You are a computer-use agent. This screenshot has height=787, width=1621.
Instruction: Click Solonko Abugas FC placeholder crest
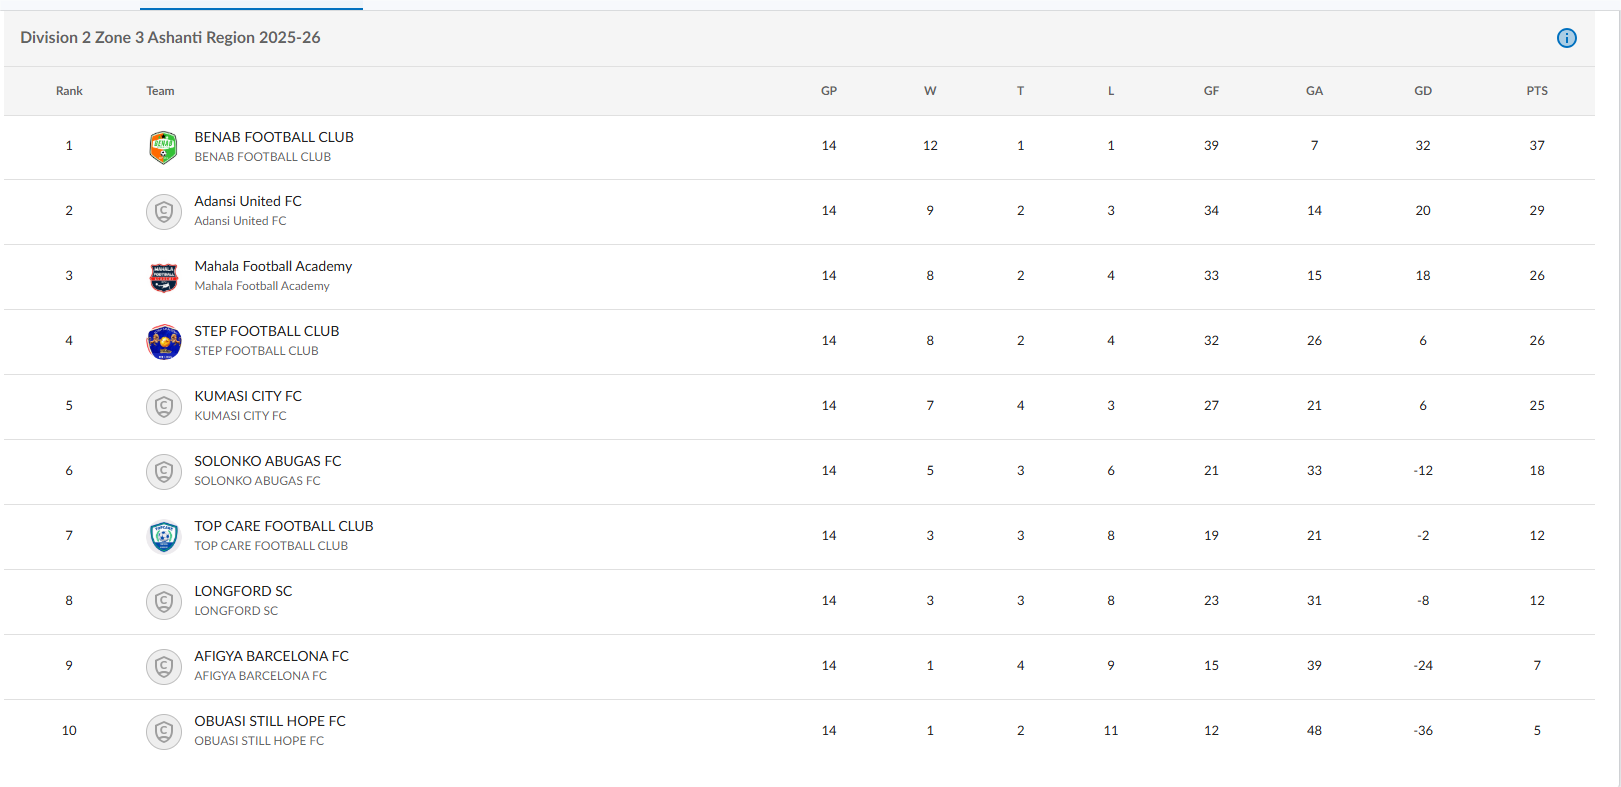click(163, 472)
